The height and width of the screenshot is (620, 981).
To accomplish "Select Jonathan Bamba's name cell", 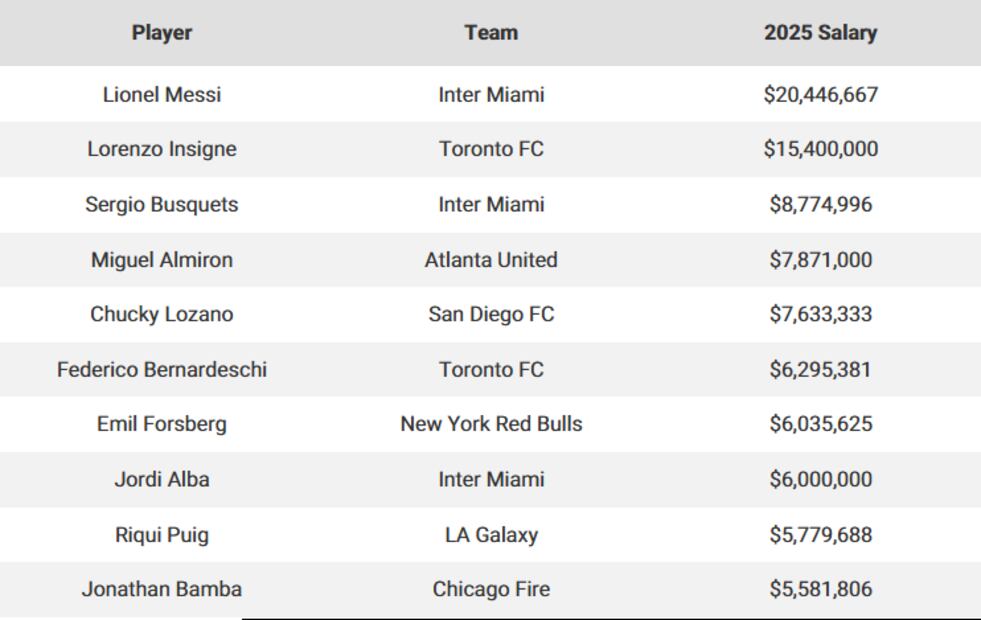I will [161, 589].
